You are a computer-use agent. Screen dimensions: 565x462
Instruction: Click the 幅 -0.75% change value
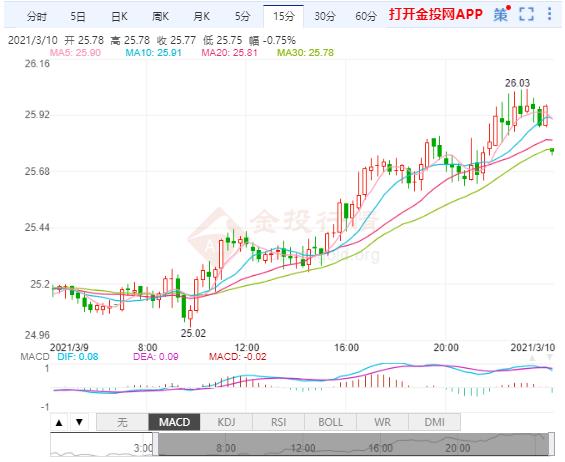(x=272, y=40)
